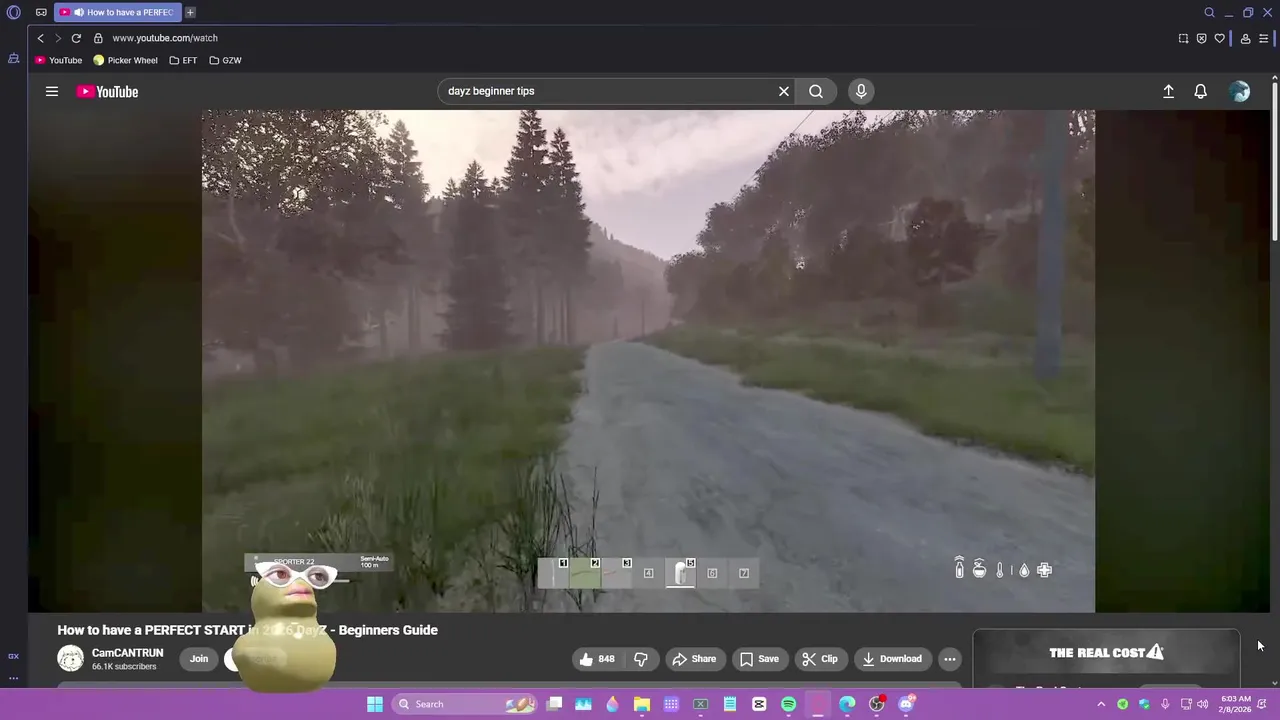Switch to the 'How to have a PERFEC' tab
The height and width of the screenshot is (720, 1280).
click(117, 12)
